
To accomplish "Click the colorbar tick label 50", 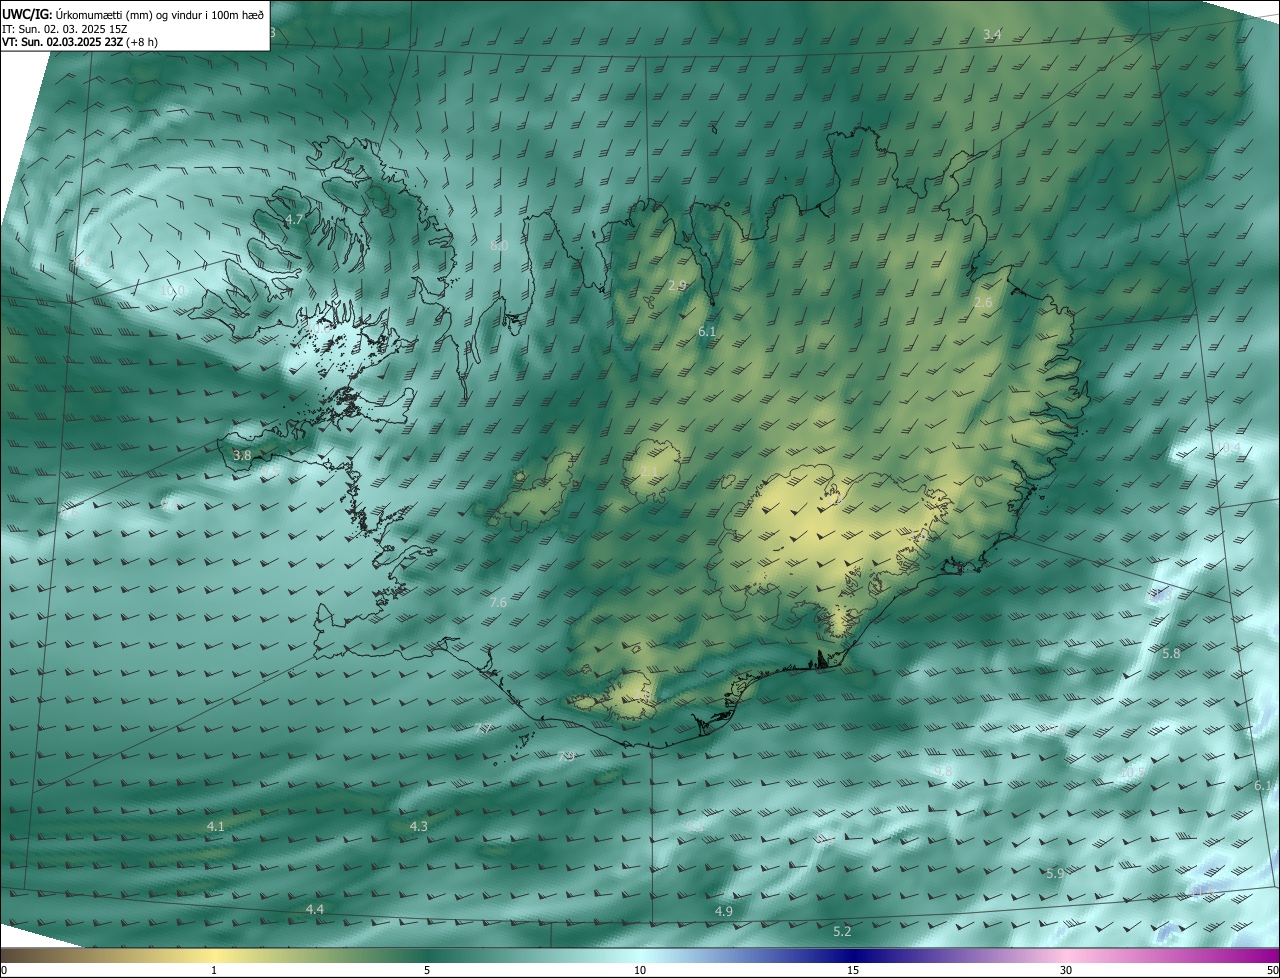I will tap(1272, 970).
